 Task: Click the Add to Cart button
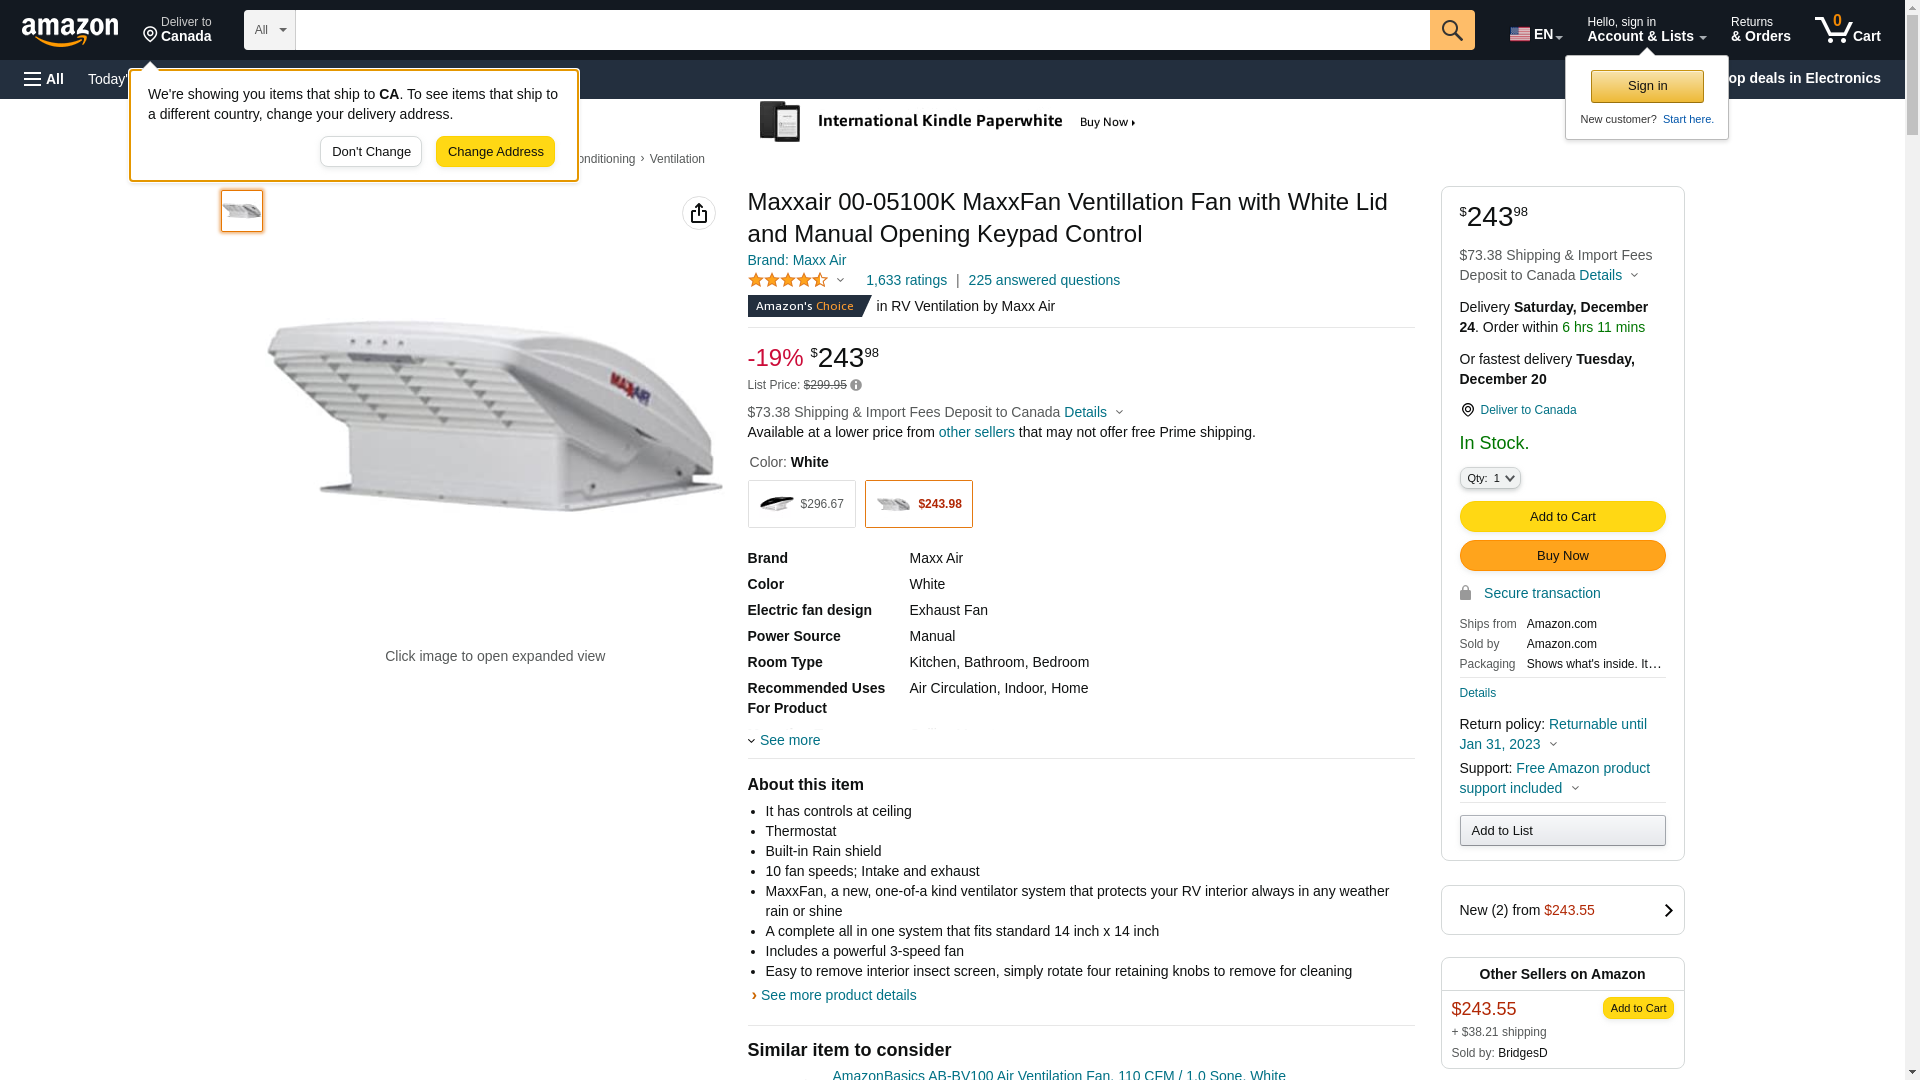point(1561,516)
